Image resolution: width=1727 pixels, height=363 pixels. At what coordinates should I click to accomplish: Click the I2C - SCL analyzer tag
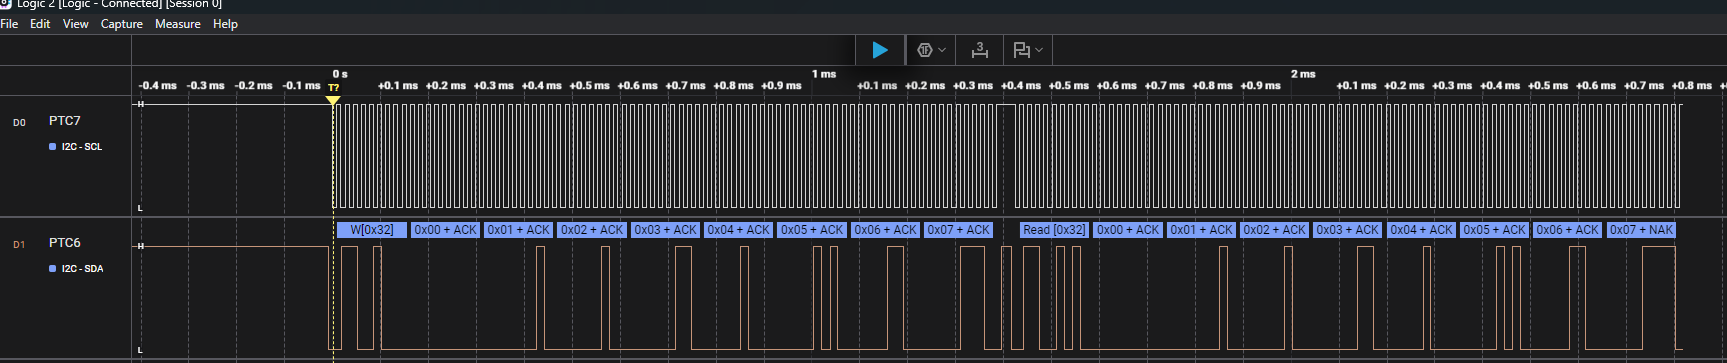(x=76, y=147)
